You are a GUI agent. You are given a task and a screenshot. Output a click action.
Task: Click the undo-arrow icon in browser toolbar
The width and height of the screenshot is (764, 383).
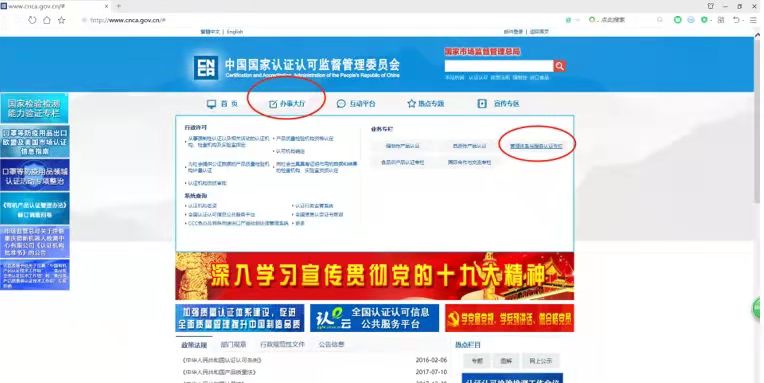(736, 20)
